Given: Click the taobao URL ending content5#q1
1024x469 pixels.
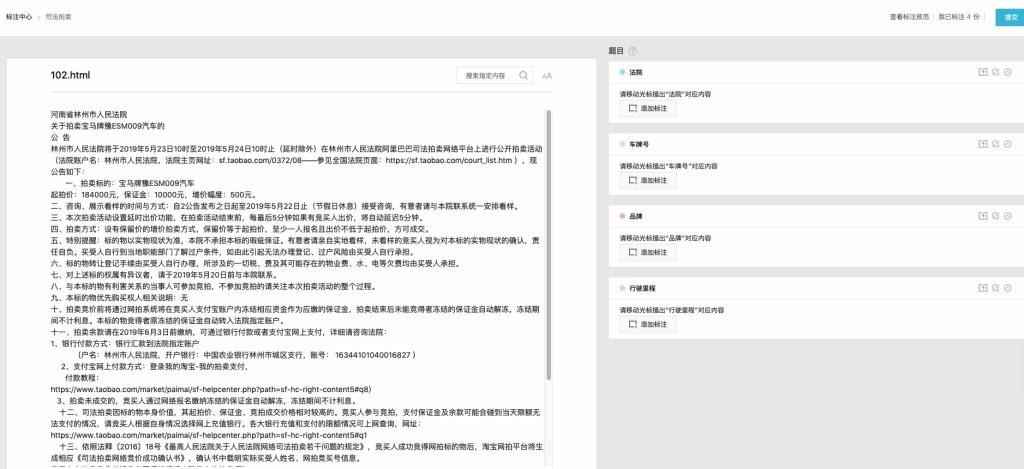Looking at the screenshot, I should [209, 435].
